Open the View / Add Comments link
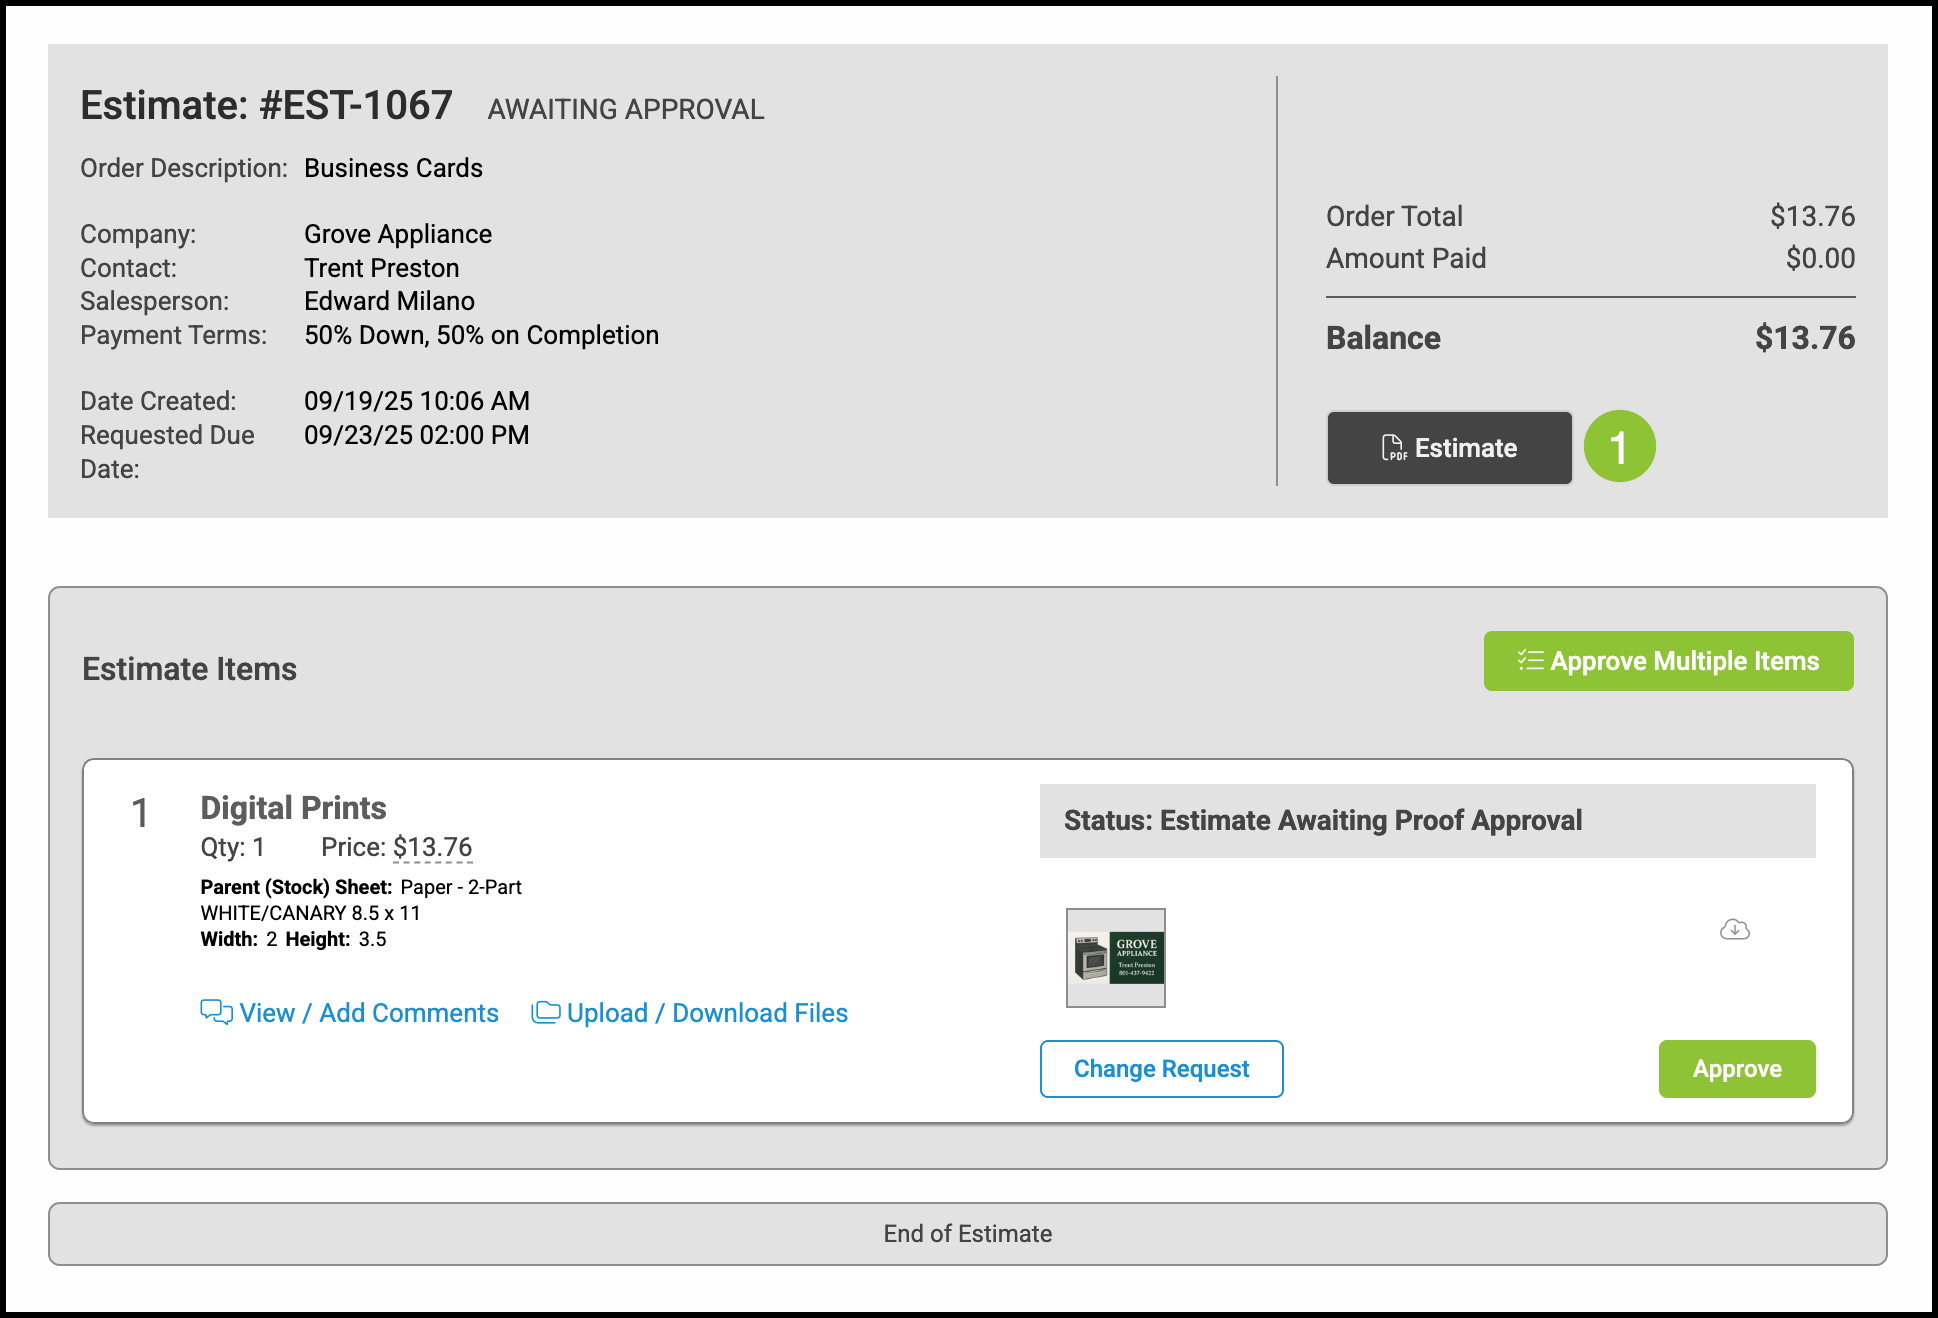This screenshot has width=1938, height=1318. 368,1013
